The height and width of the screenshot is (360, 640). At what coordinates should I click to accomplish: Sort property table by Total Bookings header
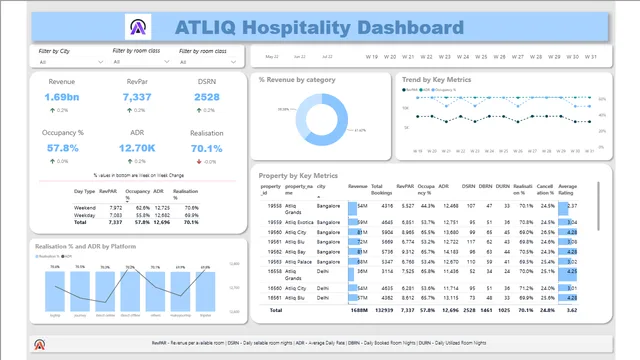[381, 189]
